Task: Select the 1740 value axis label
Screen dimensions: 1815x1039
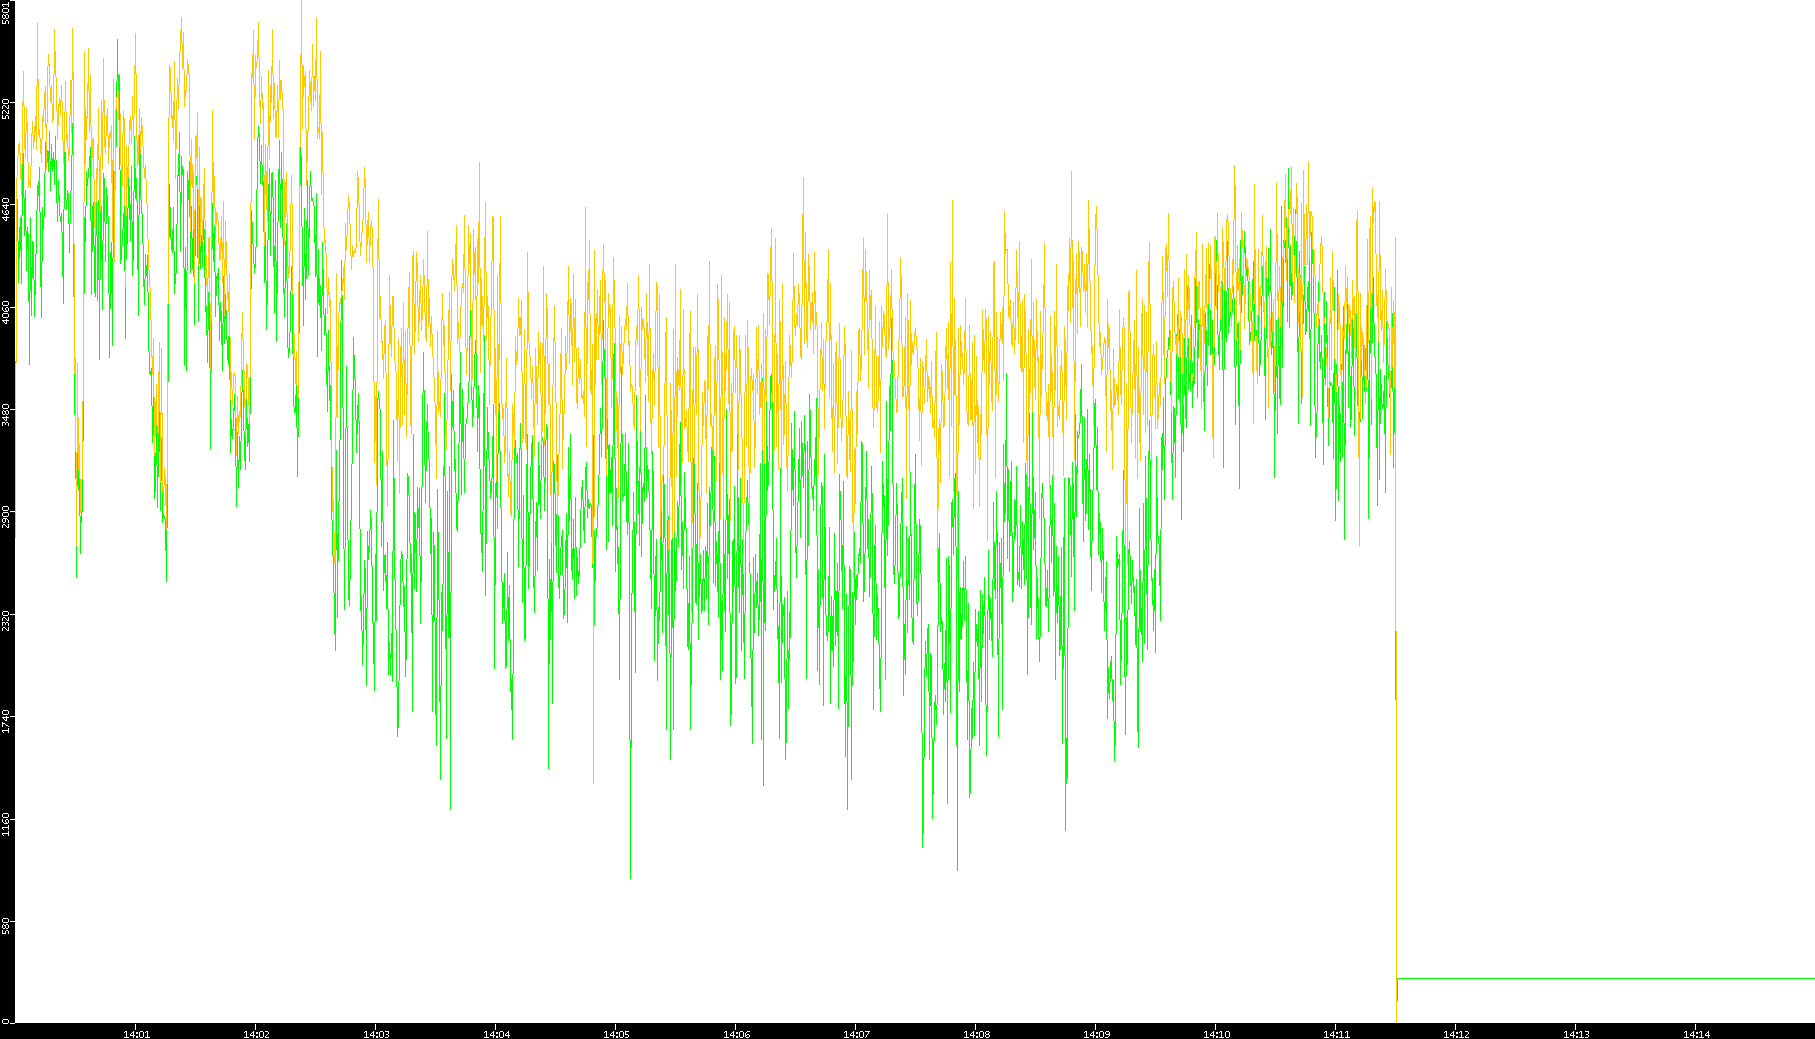Action: (7, 720)
